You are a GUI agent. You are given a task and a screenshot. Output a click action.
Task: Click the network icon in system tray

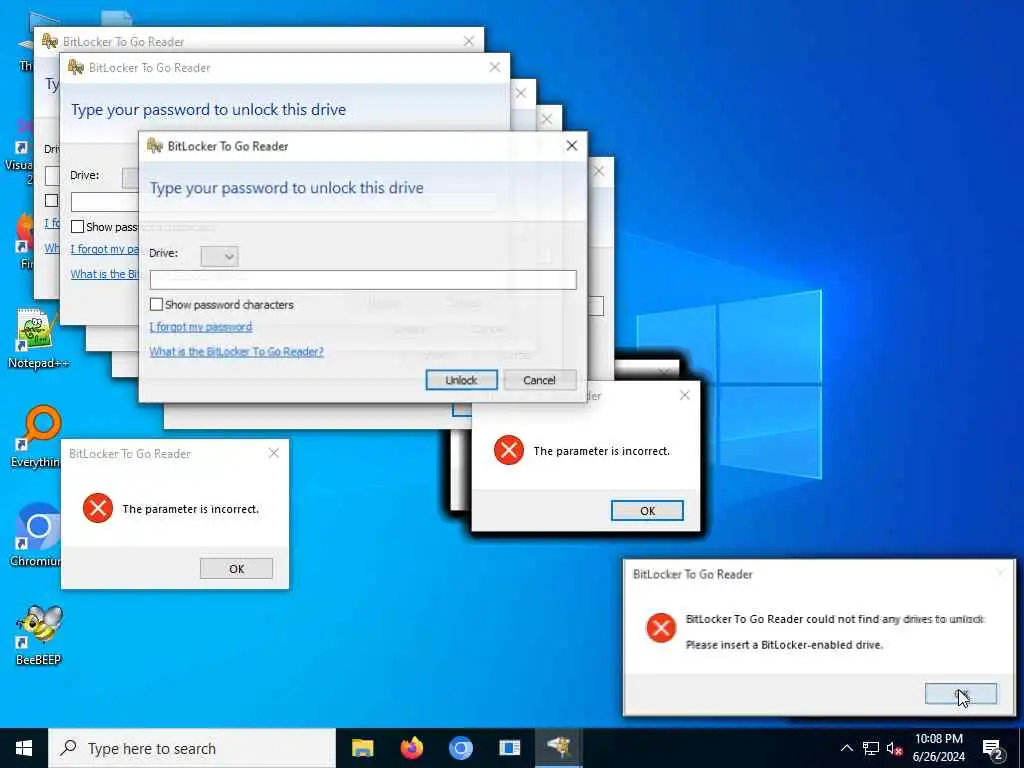[x=871, y=748]
